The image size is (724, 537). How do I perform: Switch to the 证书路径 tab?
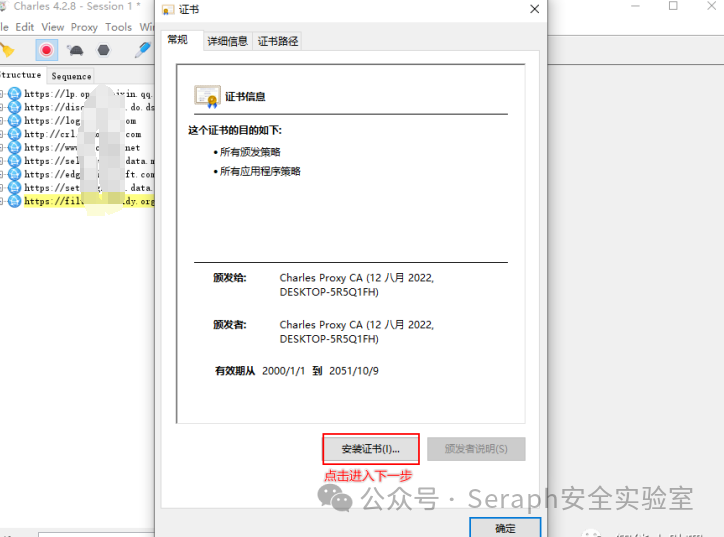(278, 41)
